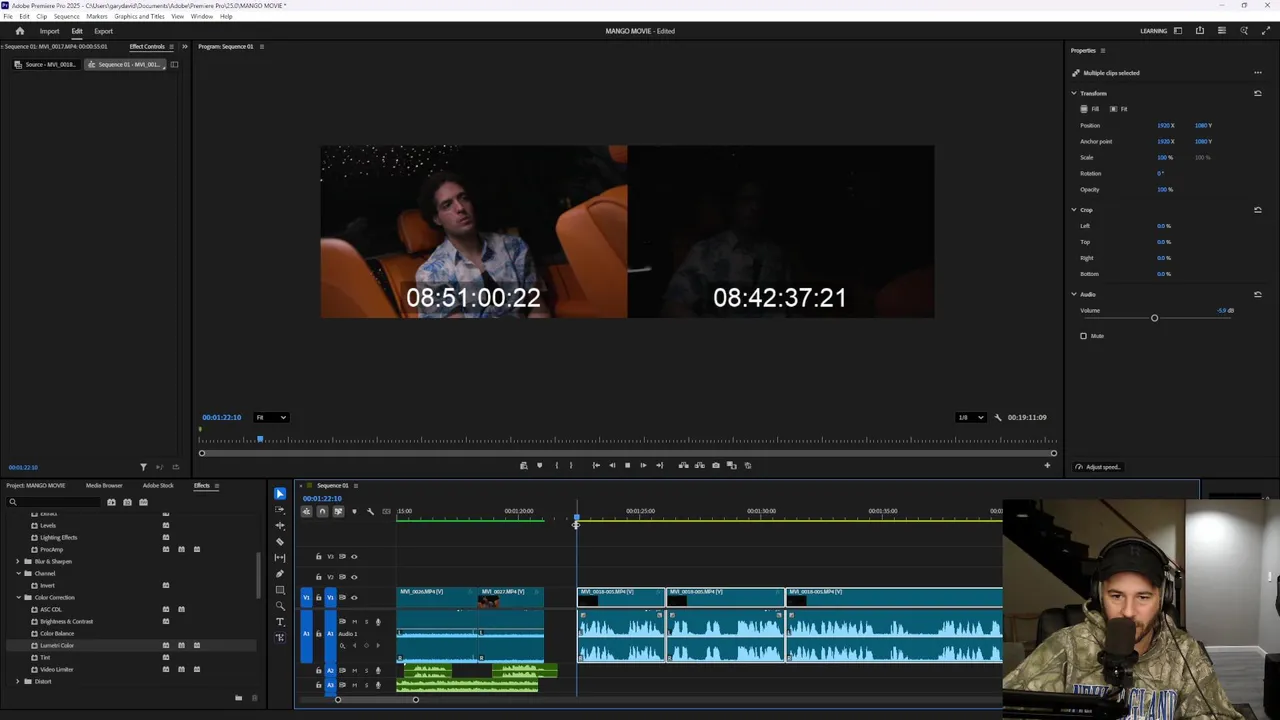Select the Ripple Edit tool
This screenshot has width=1280, height=720.
(280, 526)
